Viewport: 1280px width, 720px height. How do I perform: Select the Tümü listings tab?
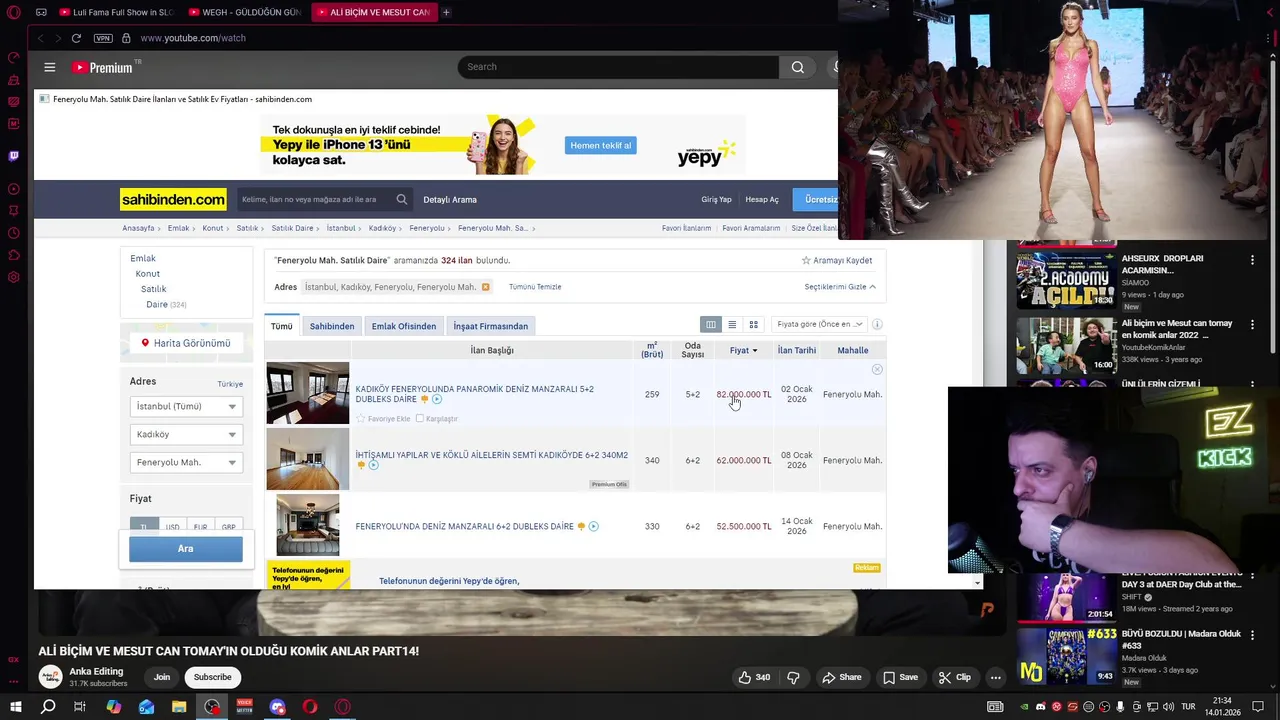coord(282,326)
